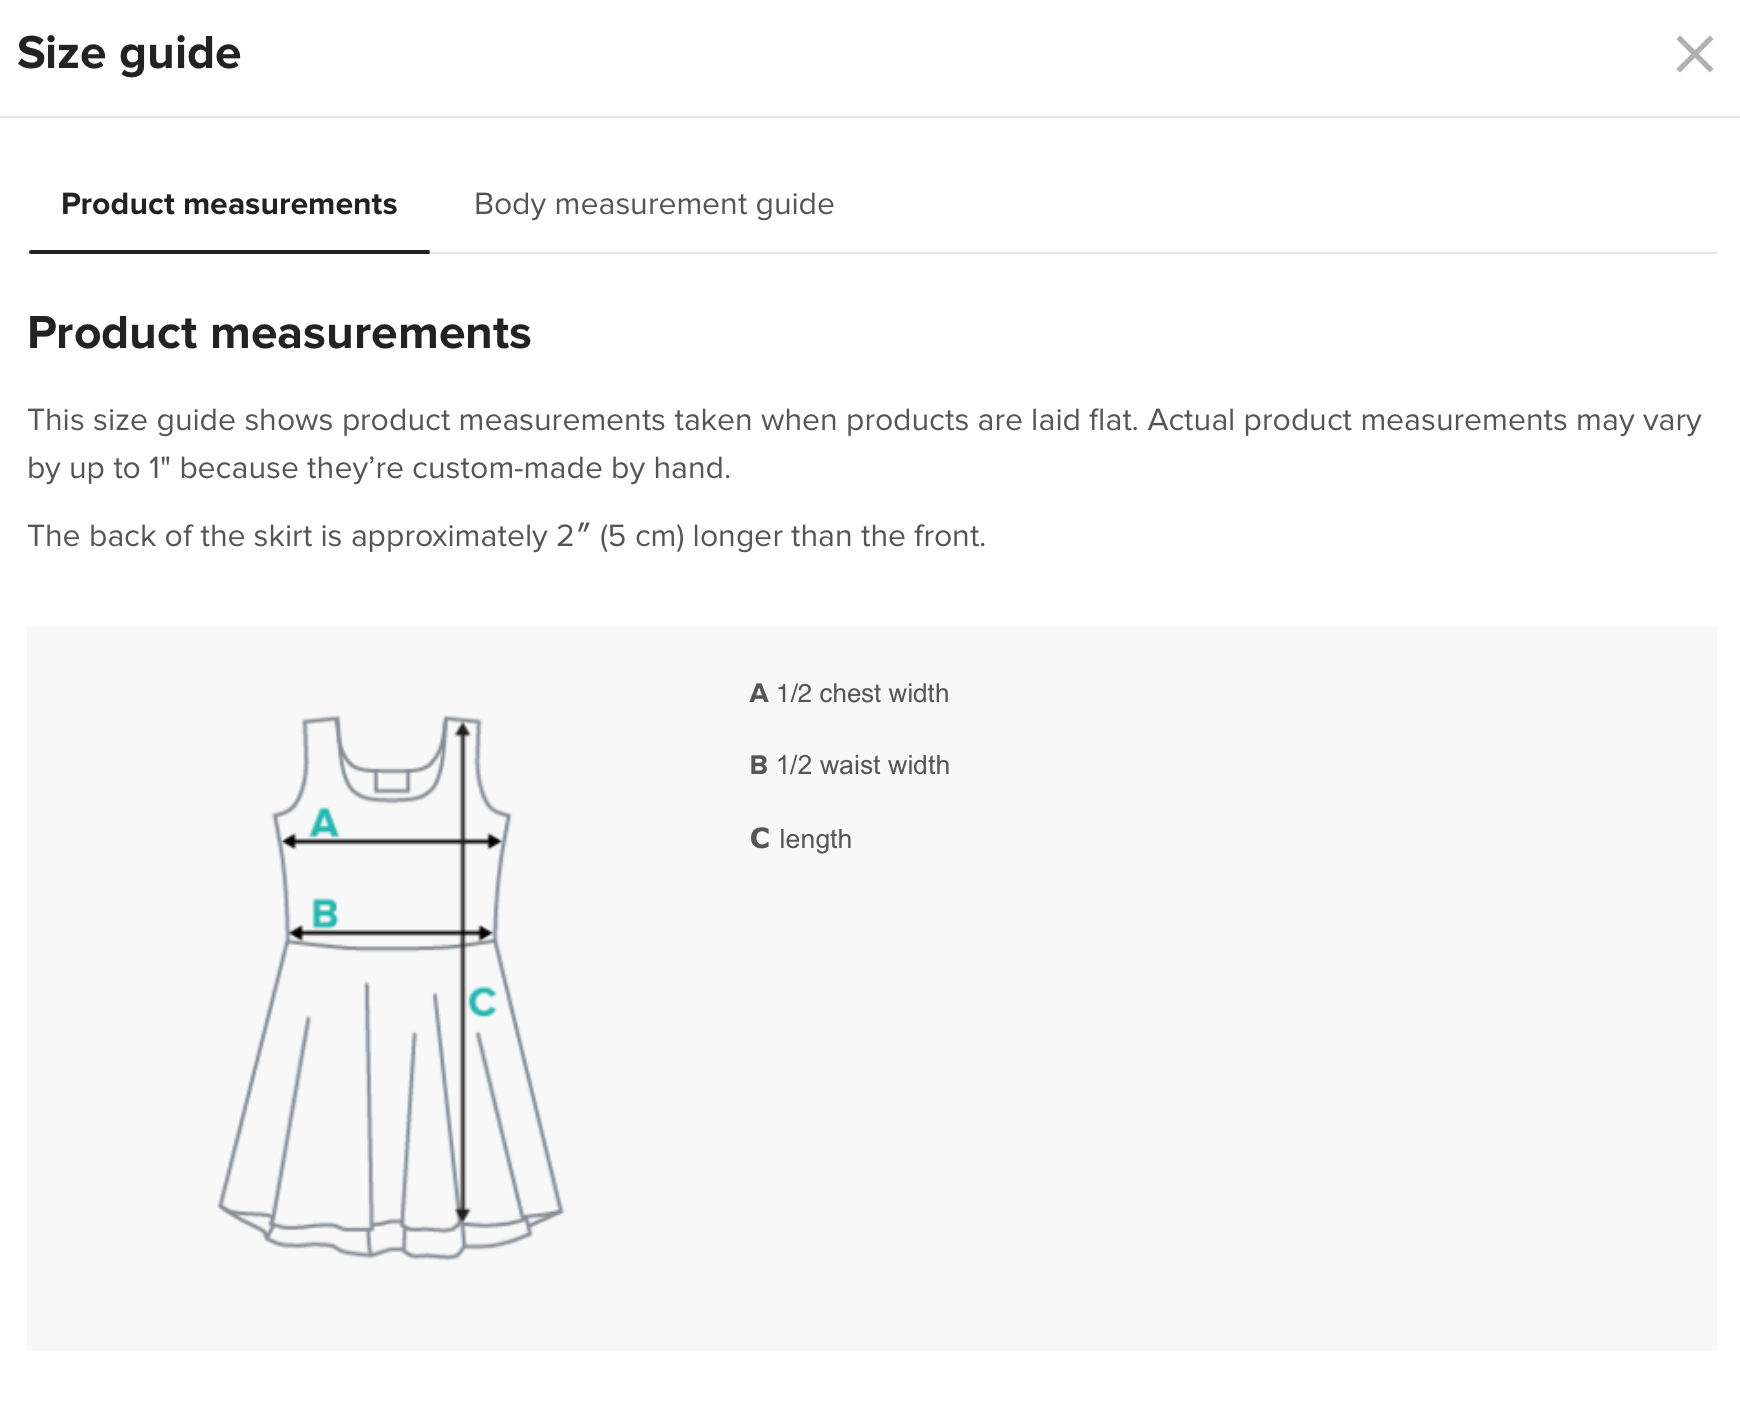Click the skirt hem of the dress illustration

coord(390,1240)
